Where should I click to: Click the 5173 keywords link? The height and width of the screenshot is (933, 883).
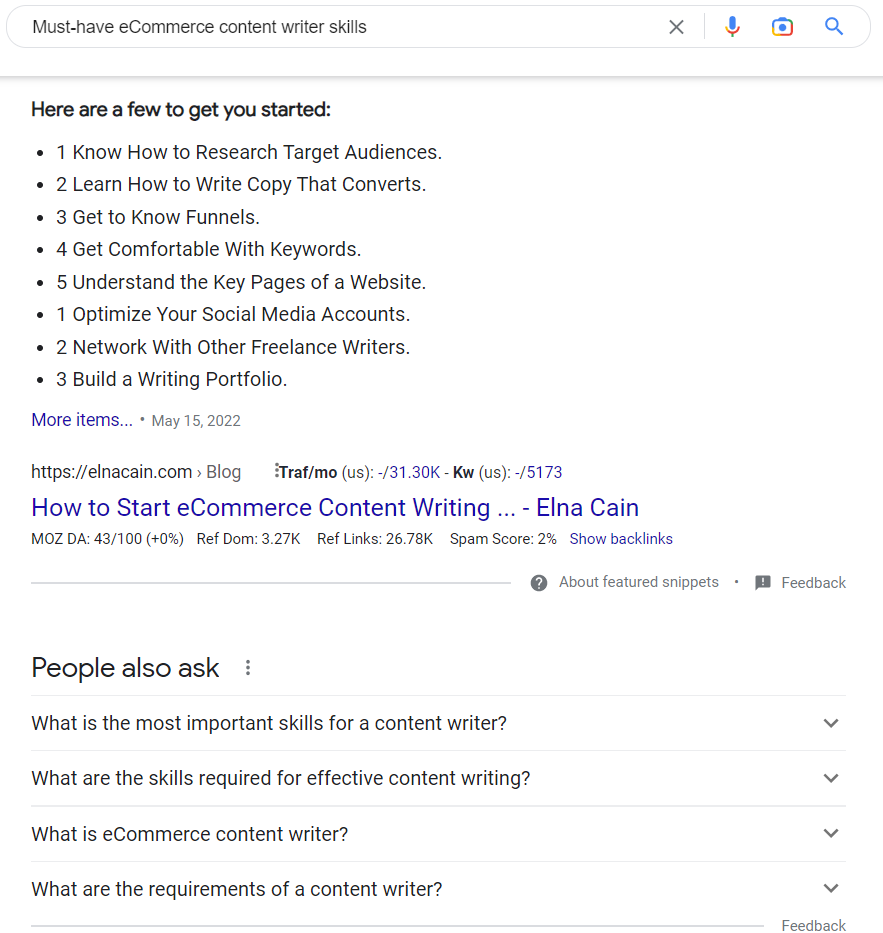coord(544,471)
